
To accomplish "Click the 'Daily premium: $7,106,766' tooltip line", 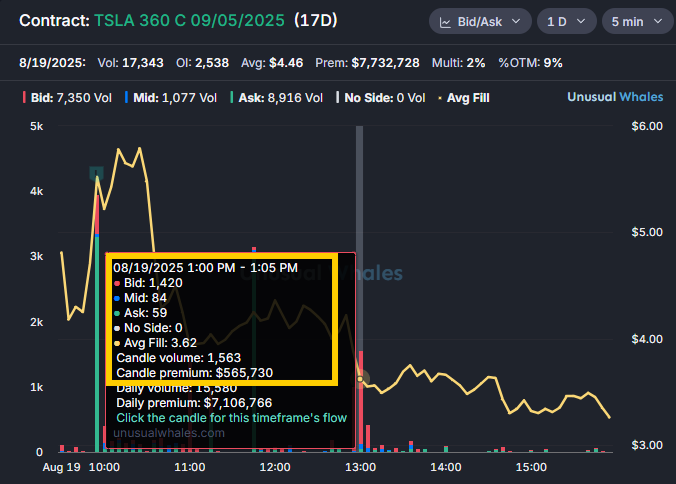I will click(194, 403).
